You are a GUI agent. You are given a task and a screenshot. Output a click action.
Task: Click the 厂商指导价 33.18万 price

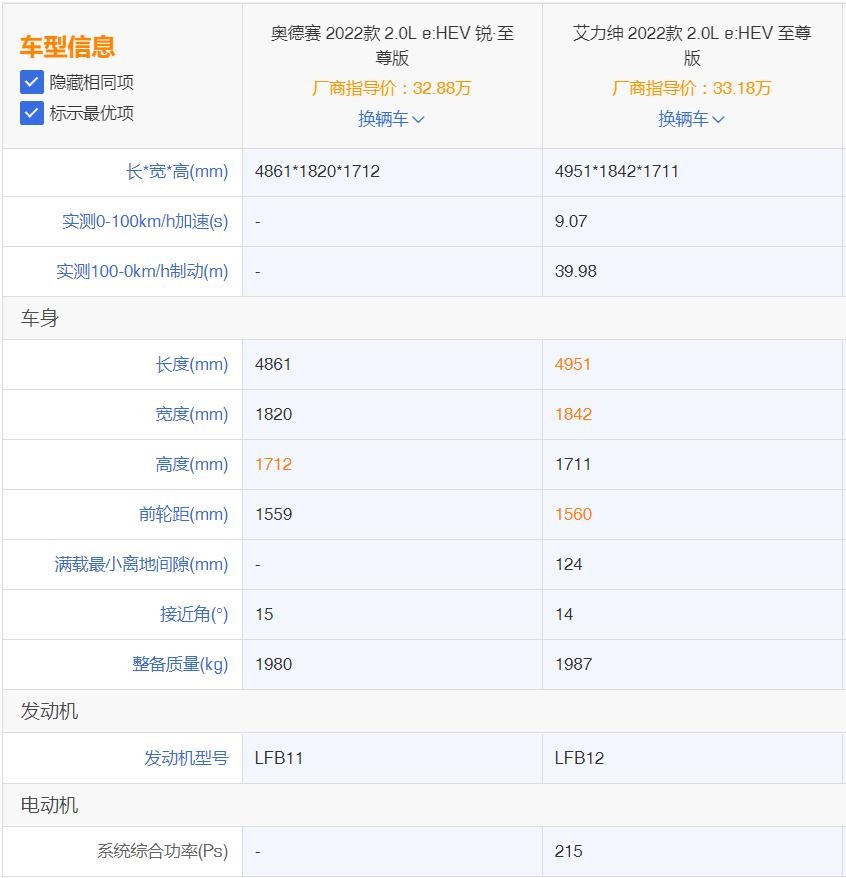tap(691, 88)
